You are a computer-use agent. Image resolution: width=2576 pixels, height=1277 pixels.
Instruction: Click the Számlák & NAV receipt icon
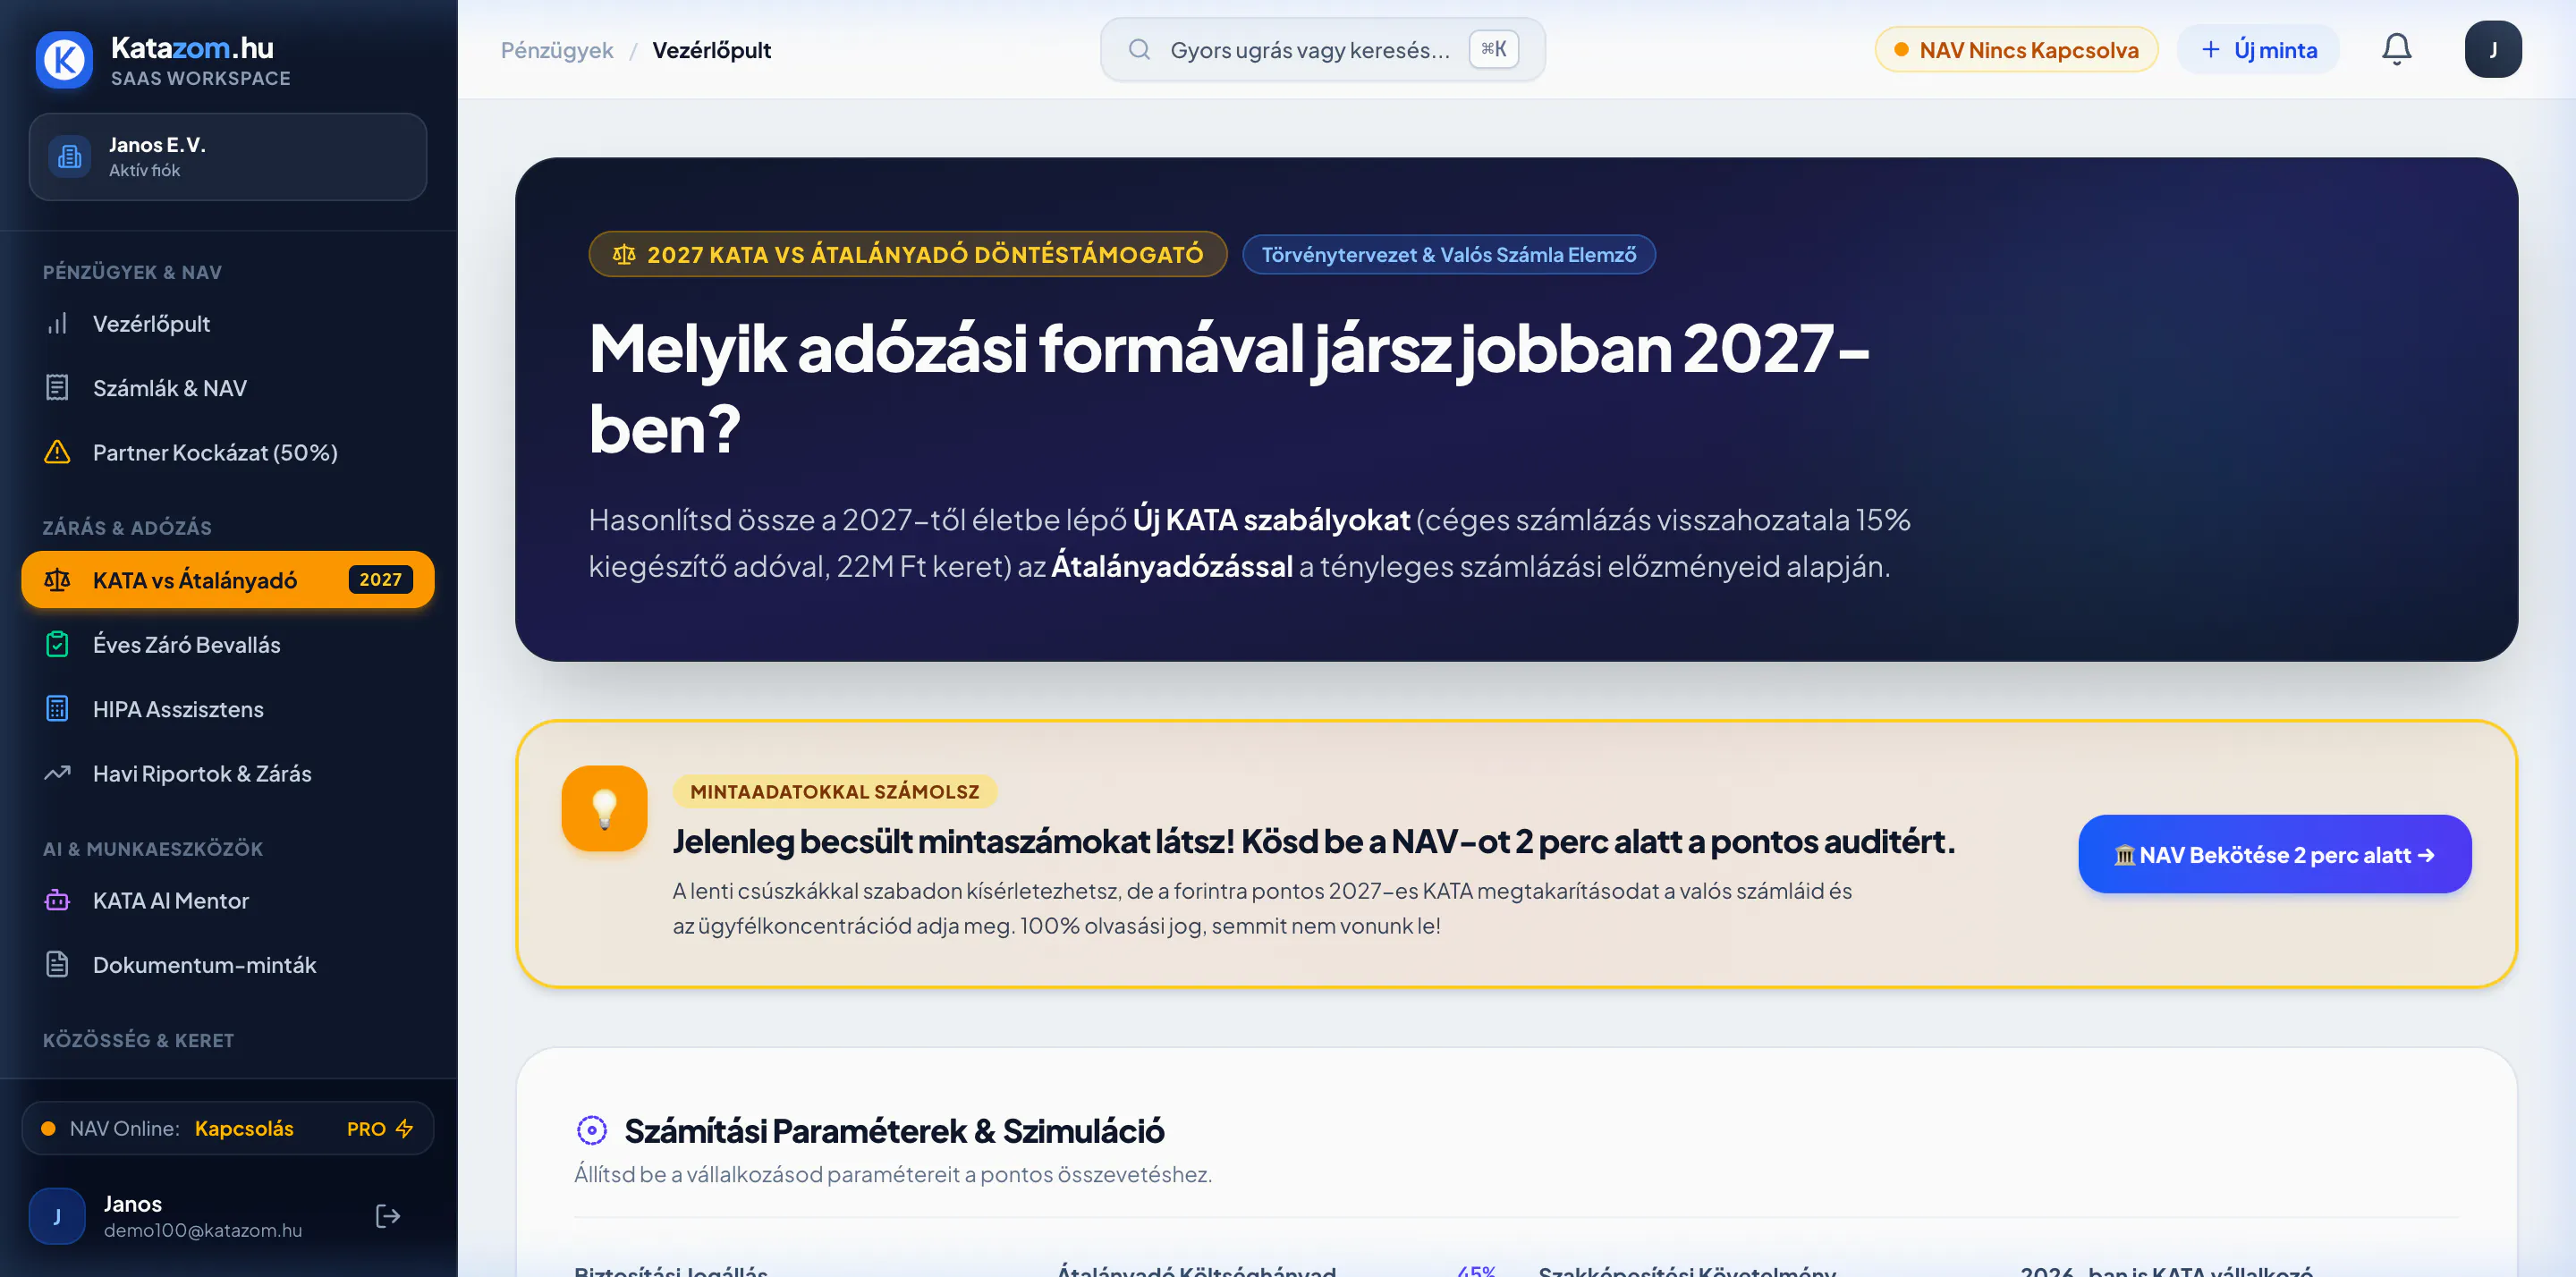57,388
